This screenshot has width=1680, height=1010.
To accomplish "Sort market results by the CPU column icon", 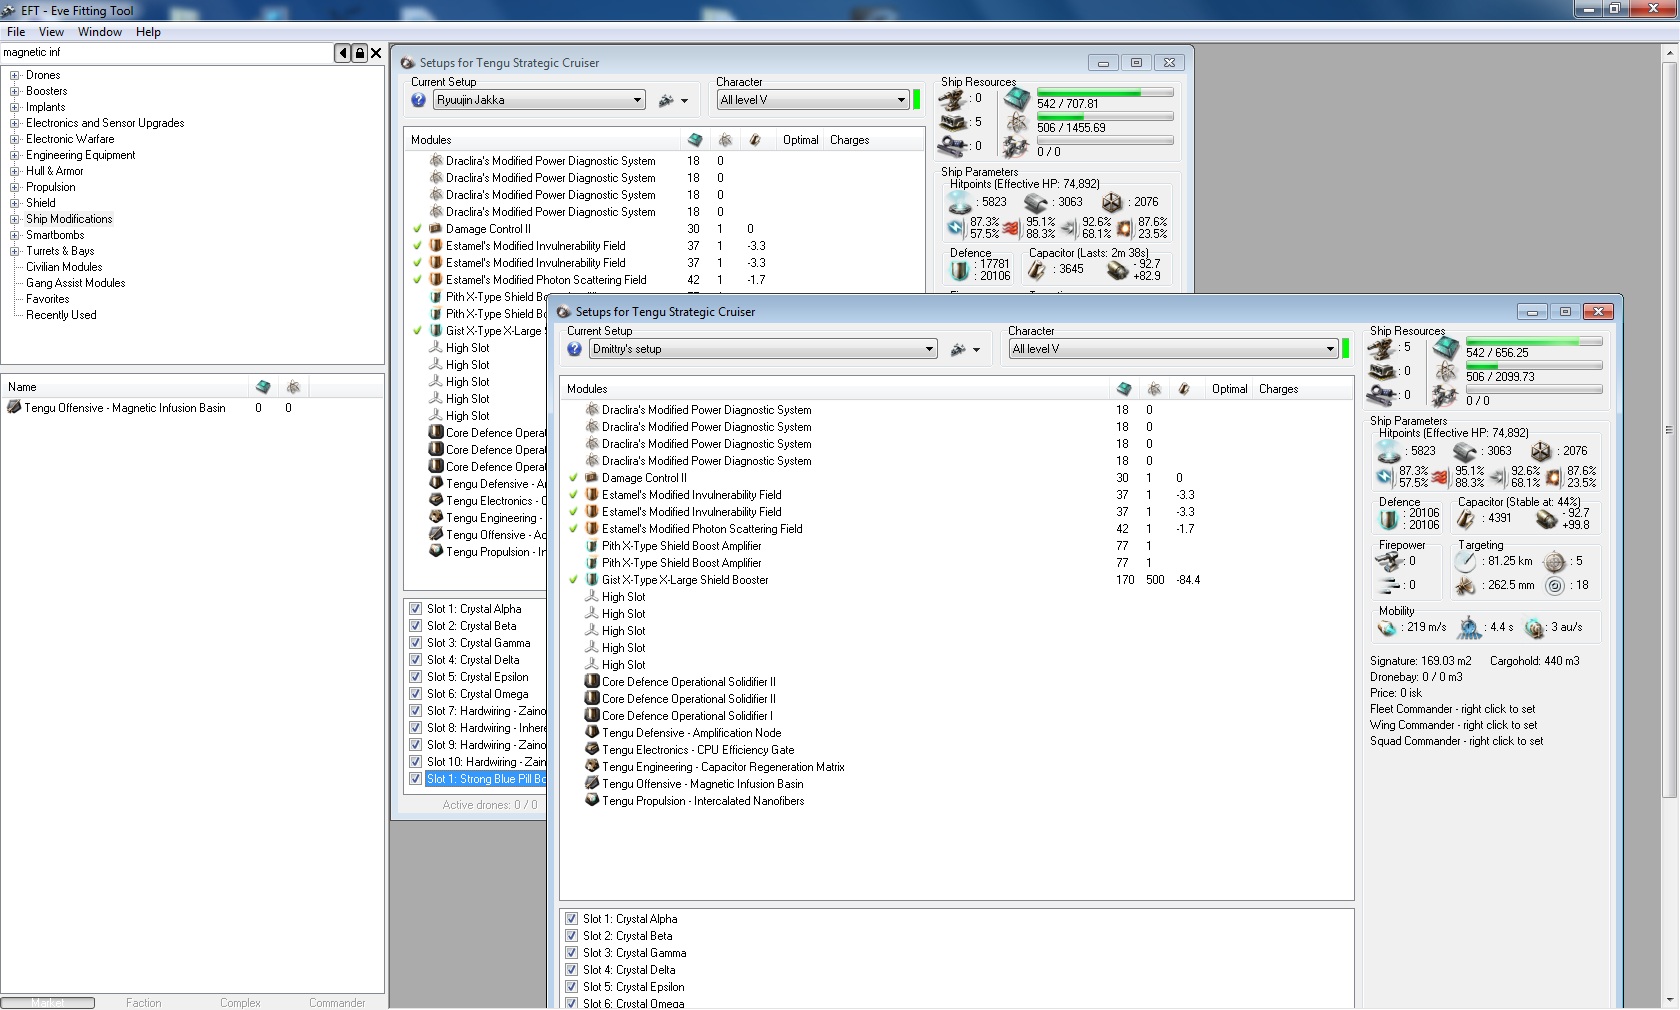I will 263,387.
